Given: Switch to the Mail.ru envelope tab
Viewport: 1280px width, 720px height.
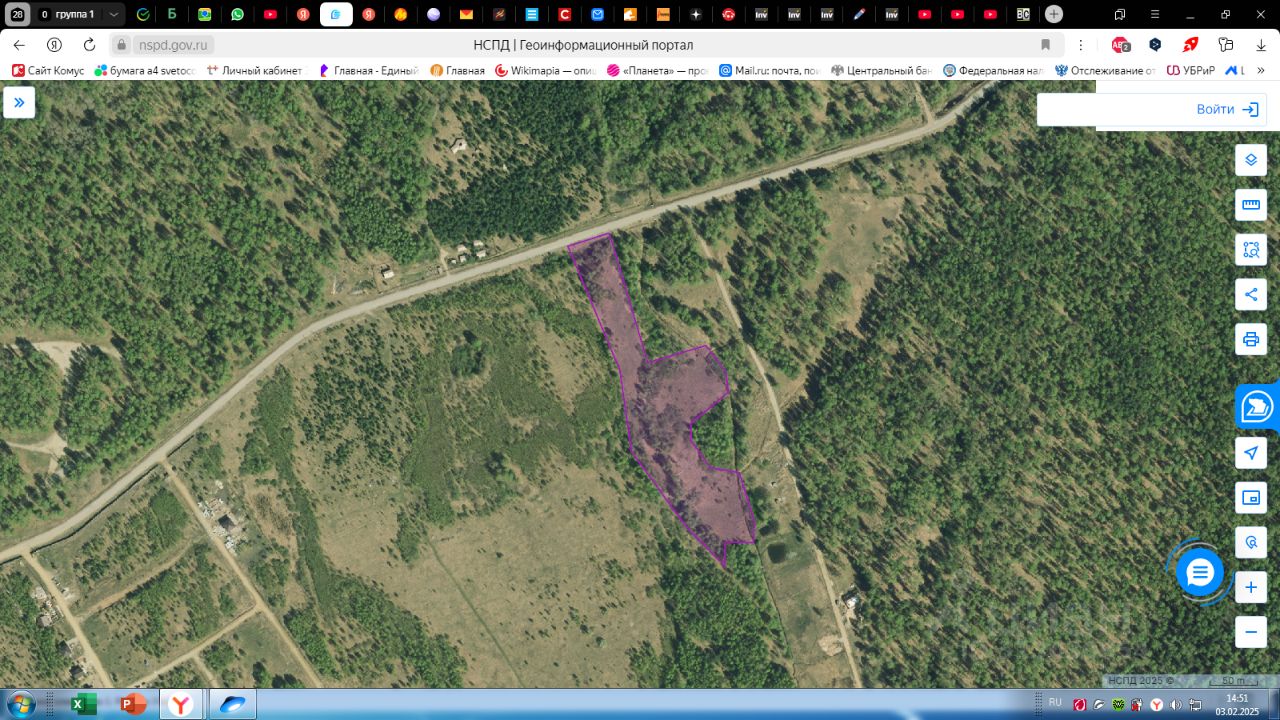Looking at the screenshot, I should tap(598, 15).
